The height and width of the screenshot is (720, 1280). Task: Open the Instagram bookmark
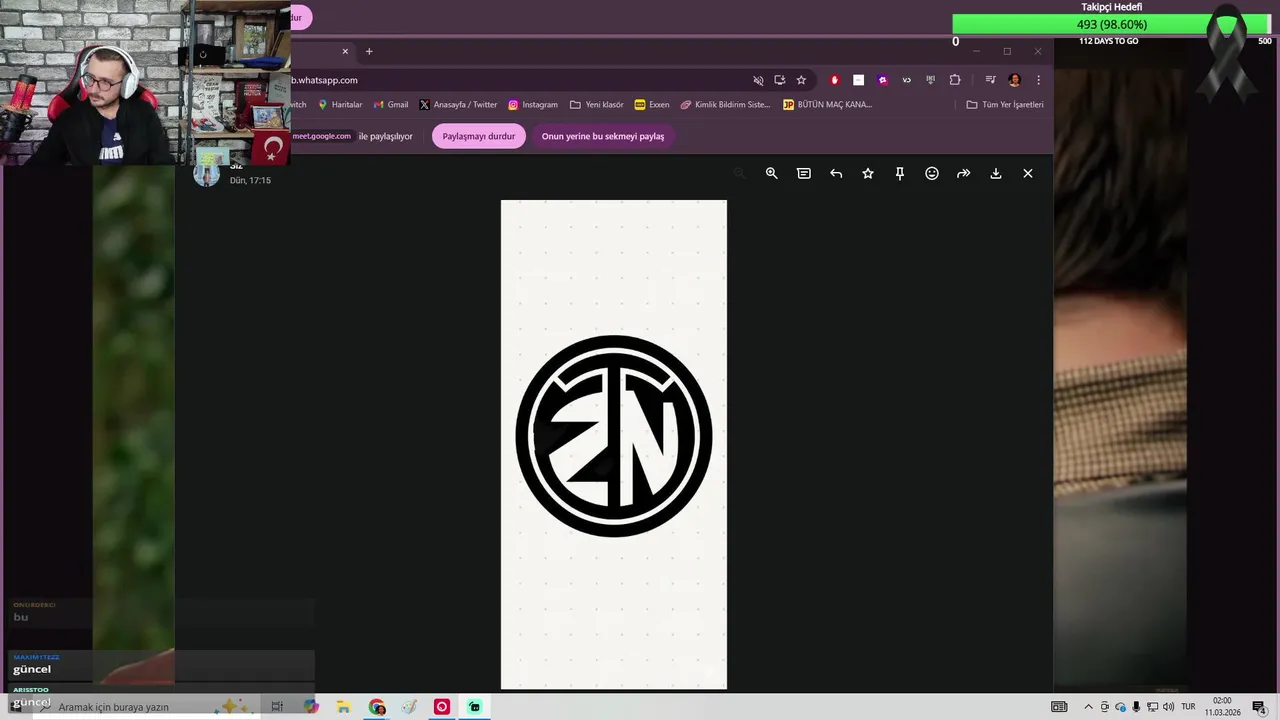pyautogui.click(x=533, y=104)
